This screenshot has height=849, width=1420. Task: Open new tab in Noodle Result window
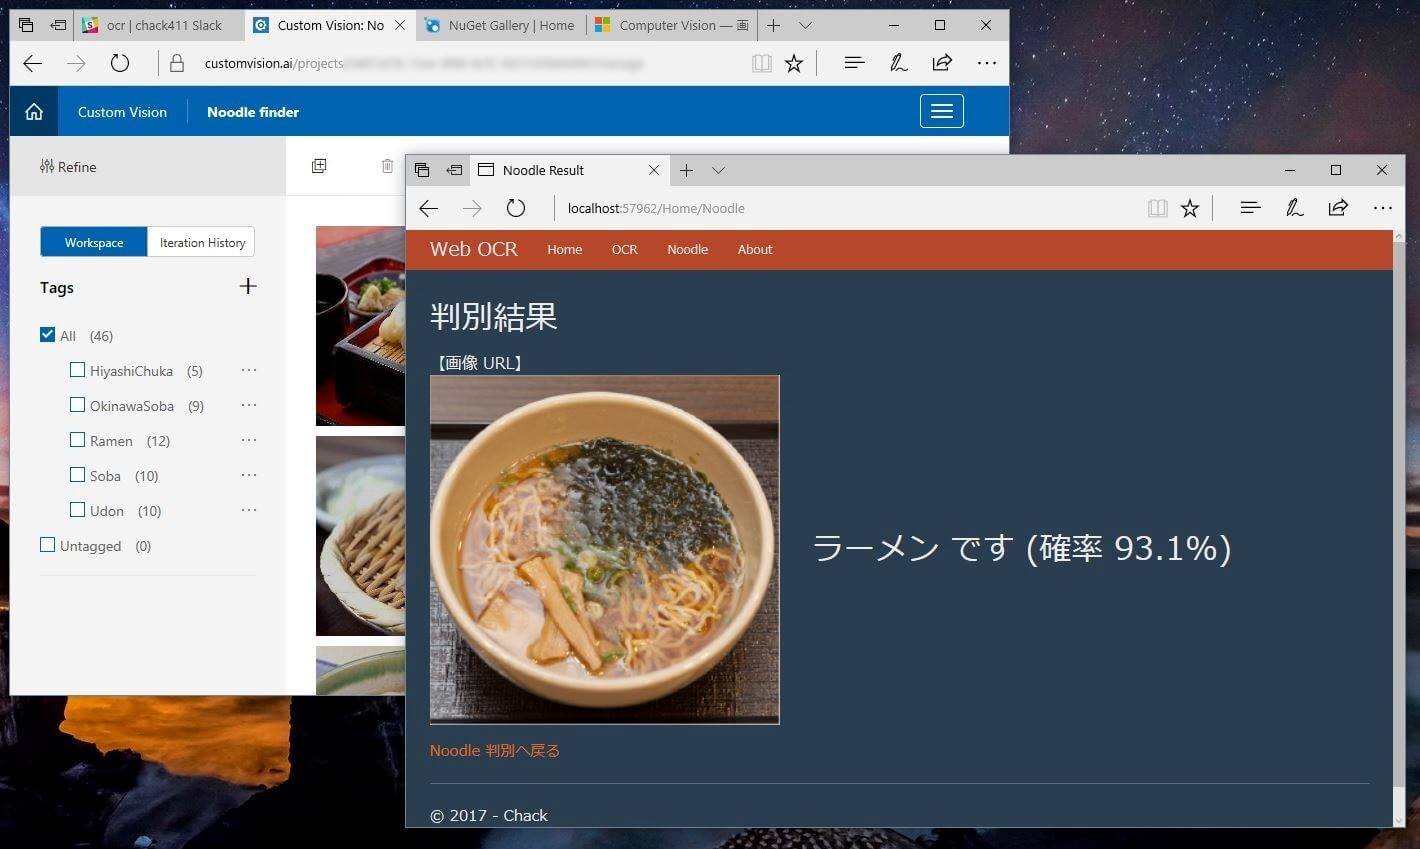pos(686,170)
